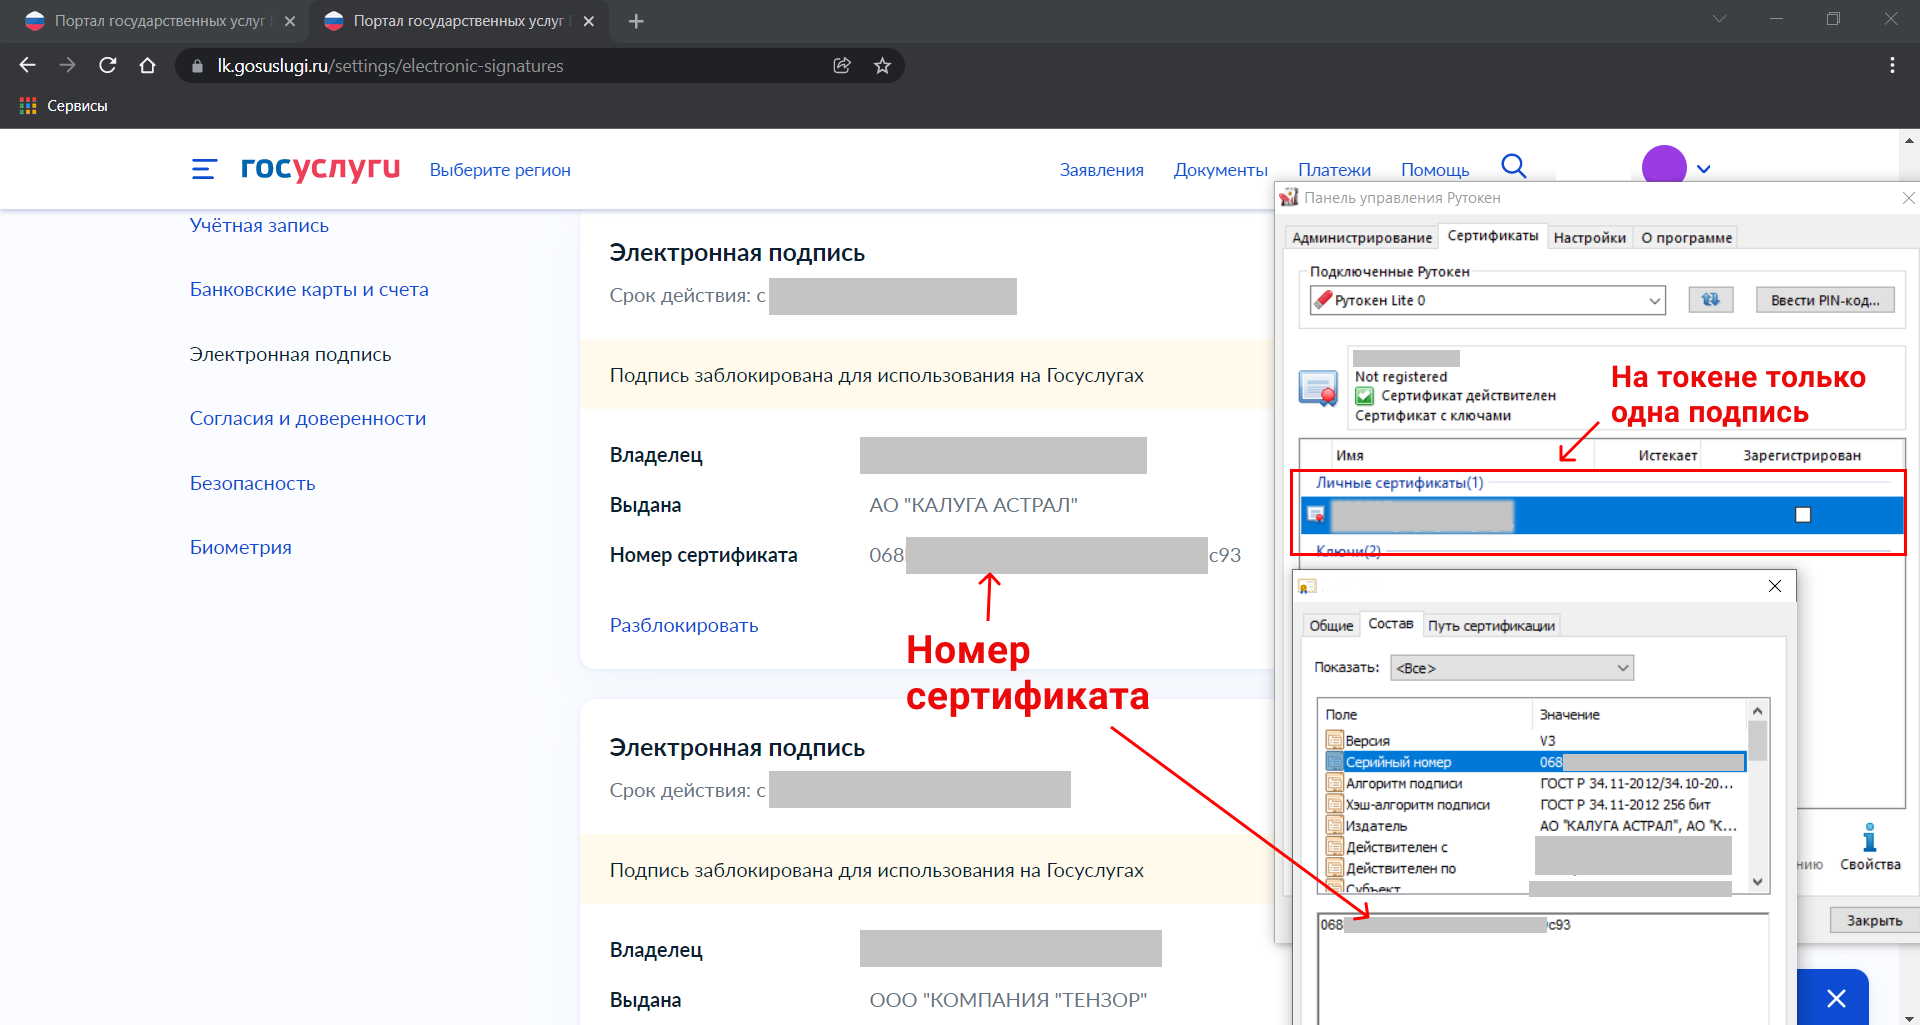Open the Рутокен Lite 0 dropdown
Image resolution: width=1920 pixels, height=1025 pixels.
pos(1488,300)
